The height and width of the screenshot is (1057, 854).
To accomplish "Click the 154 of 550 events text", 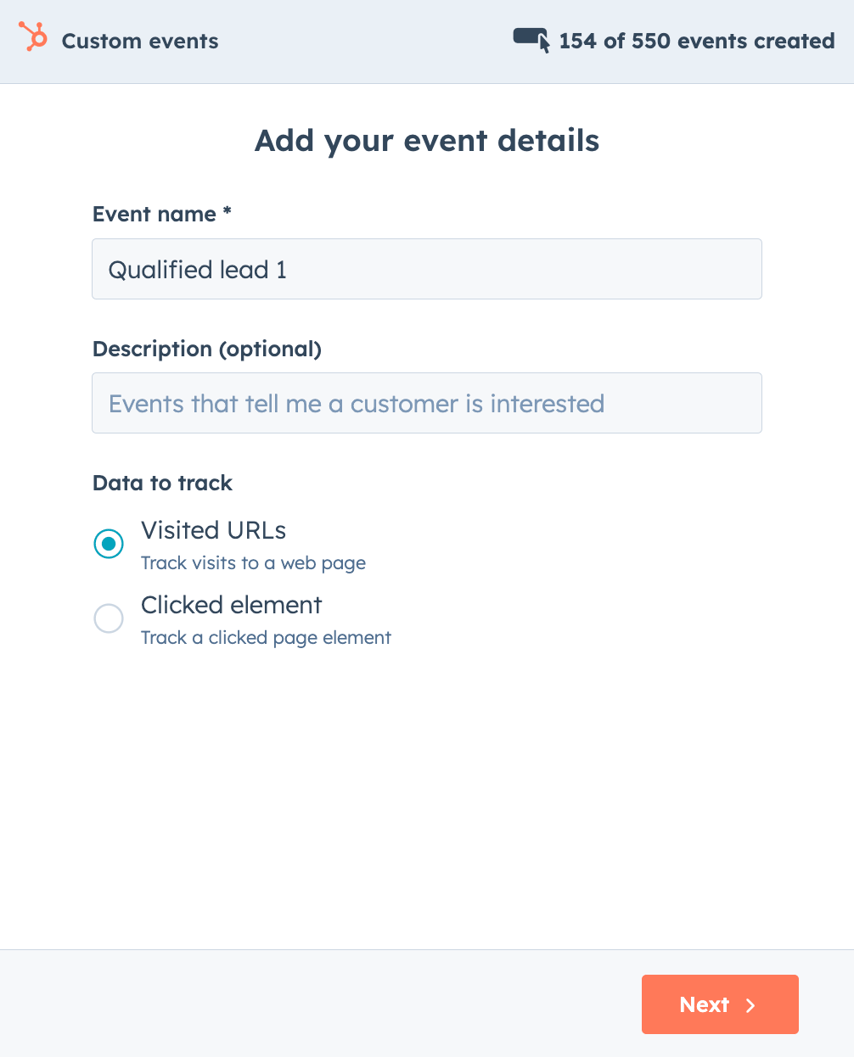I will [x=696, y=41].
